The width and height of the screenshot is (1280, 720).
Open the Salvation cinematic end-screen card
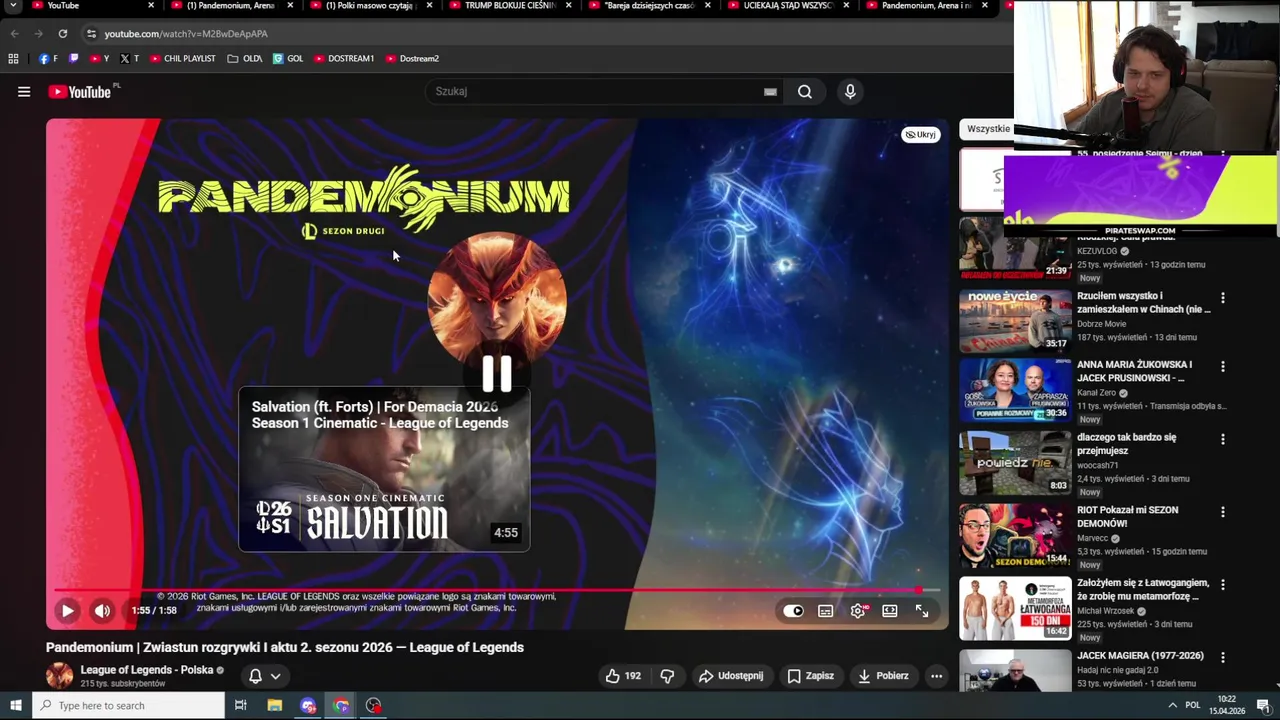(384, 470)
